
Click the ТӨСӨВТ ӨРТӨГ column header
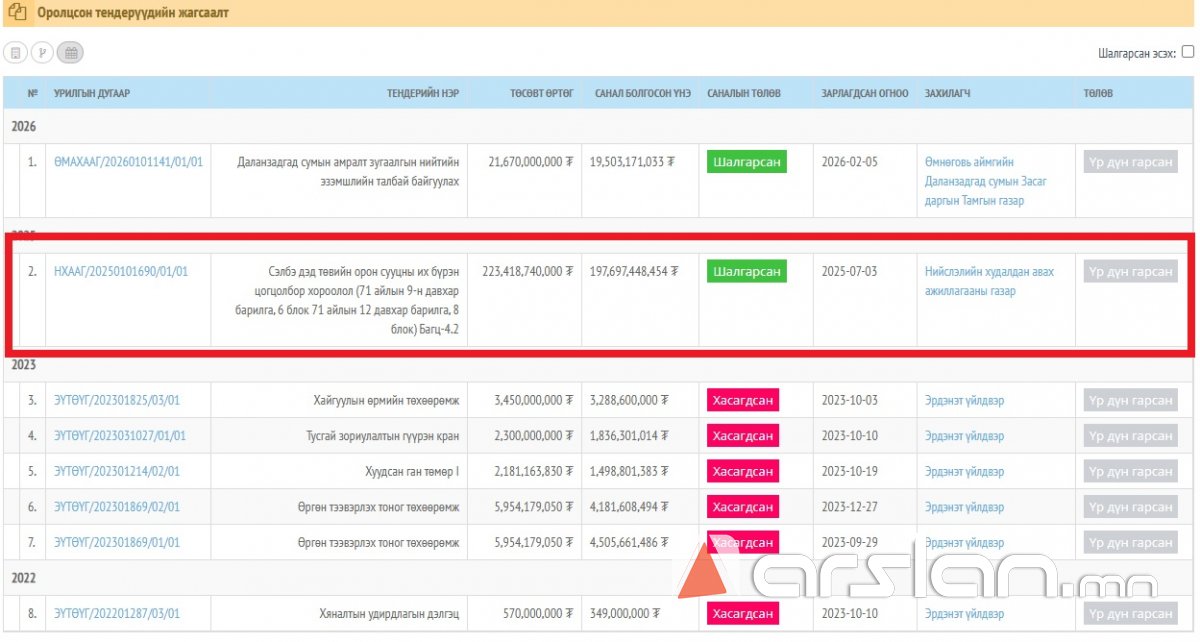pyautogui.click(x=541, y=93)
